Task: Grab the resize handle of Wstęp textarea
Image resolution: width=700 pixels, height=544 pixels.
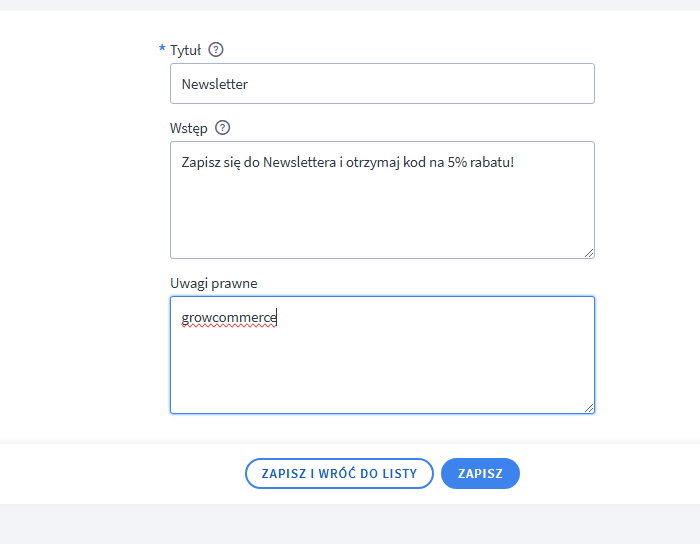Action: click(x=589, y=253)
